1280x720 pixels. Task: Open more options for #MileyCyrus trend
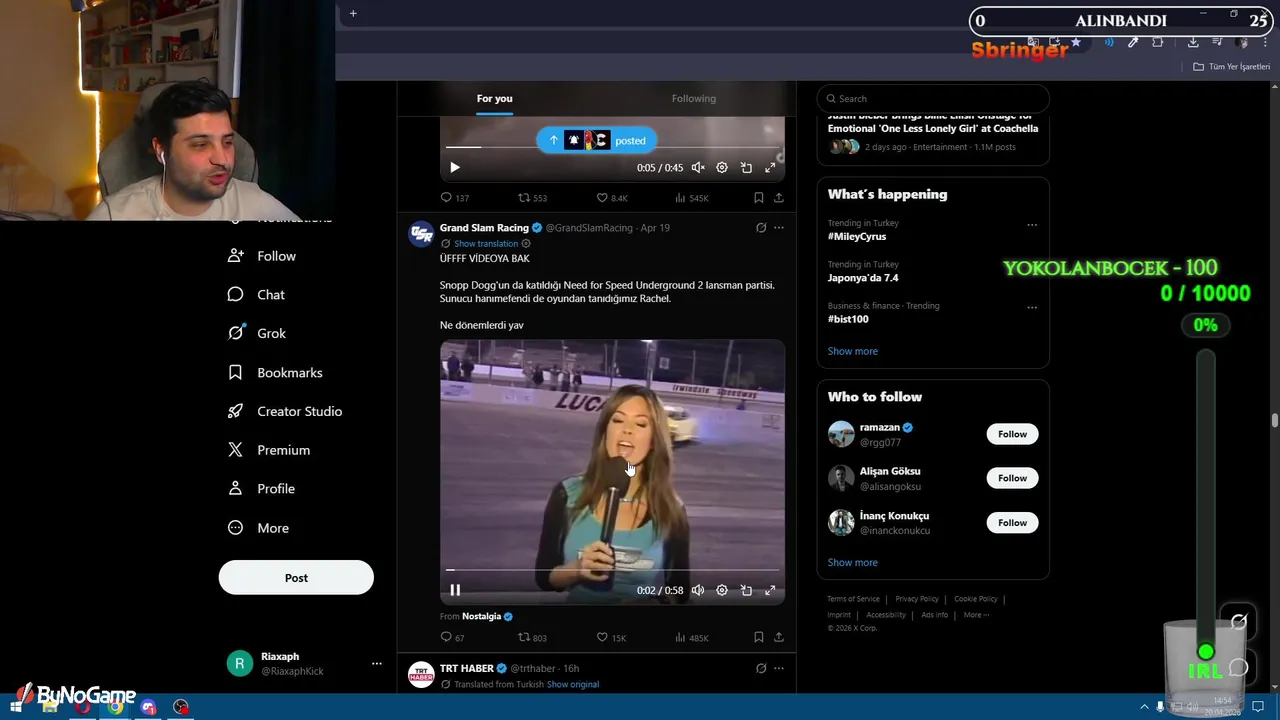point(1032,225)
